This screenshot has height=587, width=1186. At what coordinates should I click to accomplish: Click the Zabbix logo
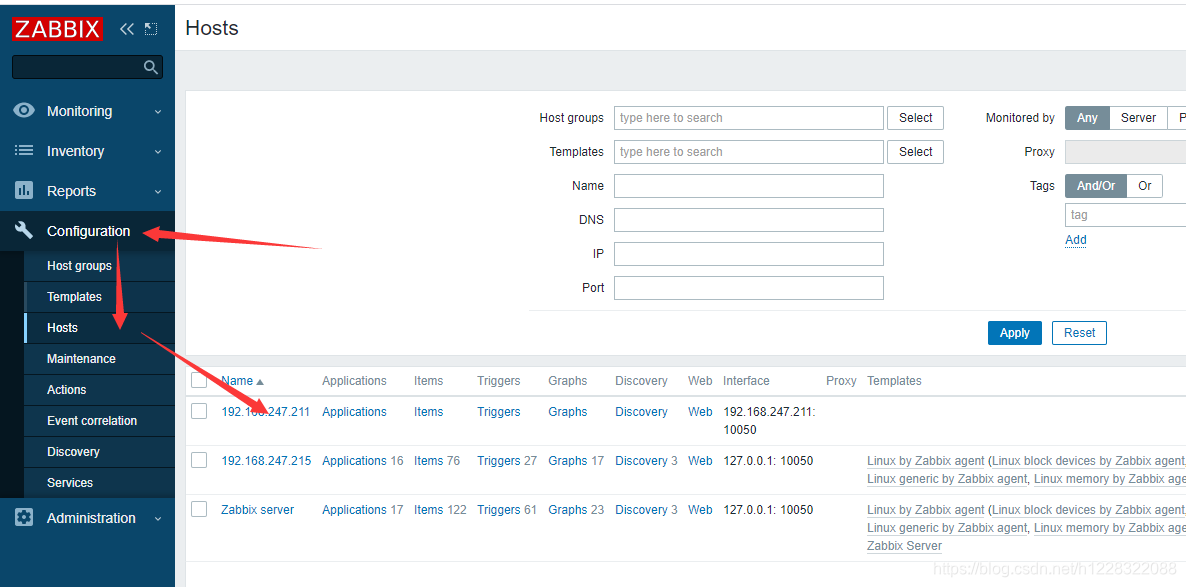pyautogui.click(x=57, y=30)
